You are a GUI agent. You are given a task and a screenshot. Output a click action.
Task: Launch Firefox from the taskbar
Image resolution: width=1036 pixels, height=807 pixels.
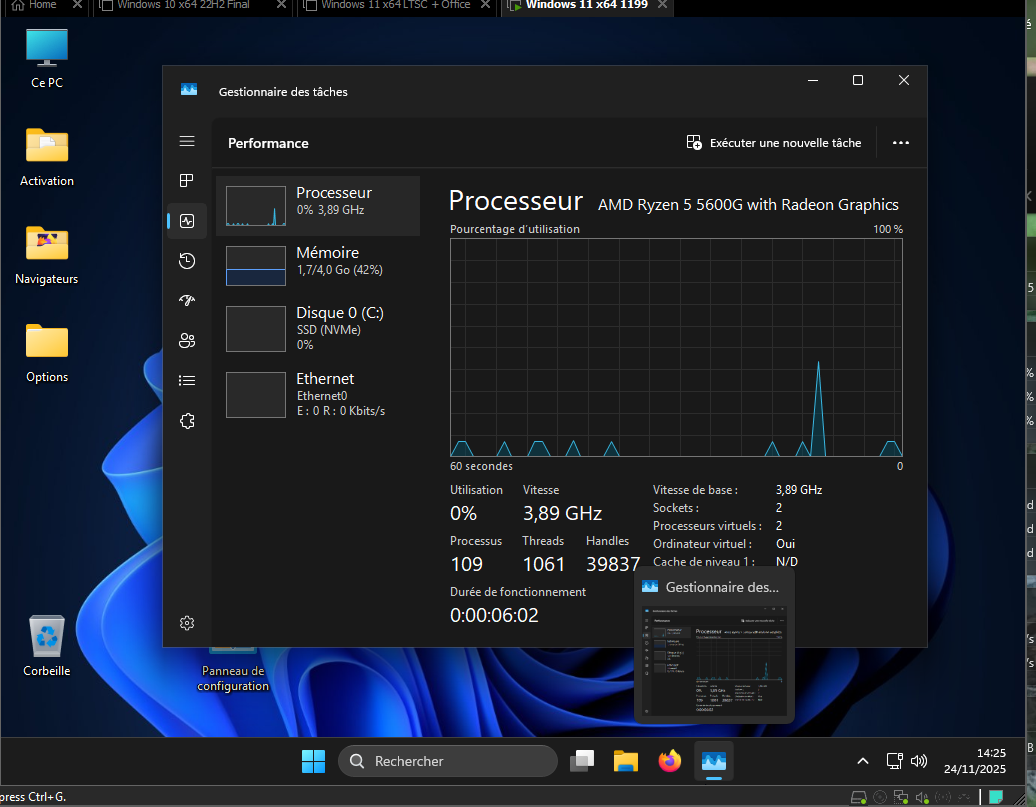[x=669, y=761]
